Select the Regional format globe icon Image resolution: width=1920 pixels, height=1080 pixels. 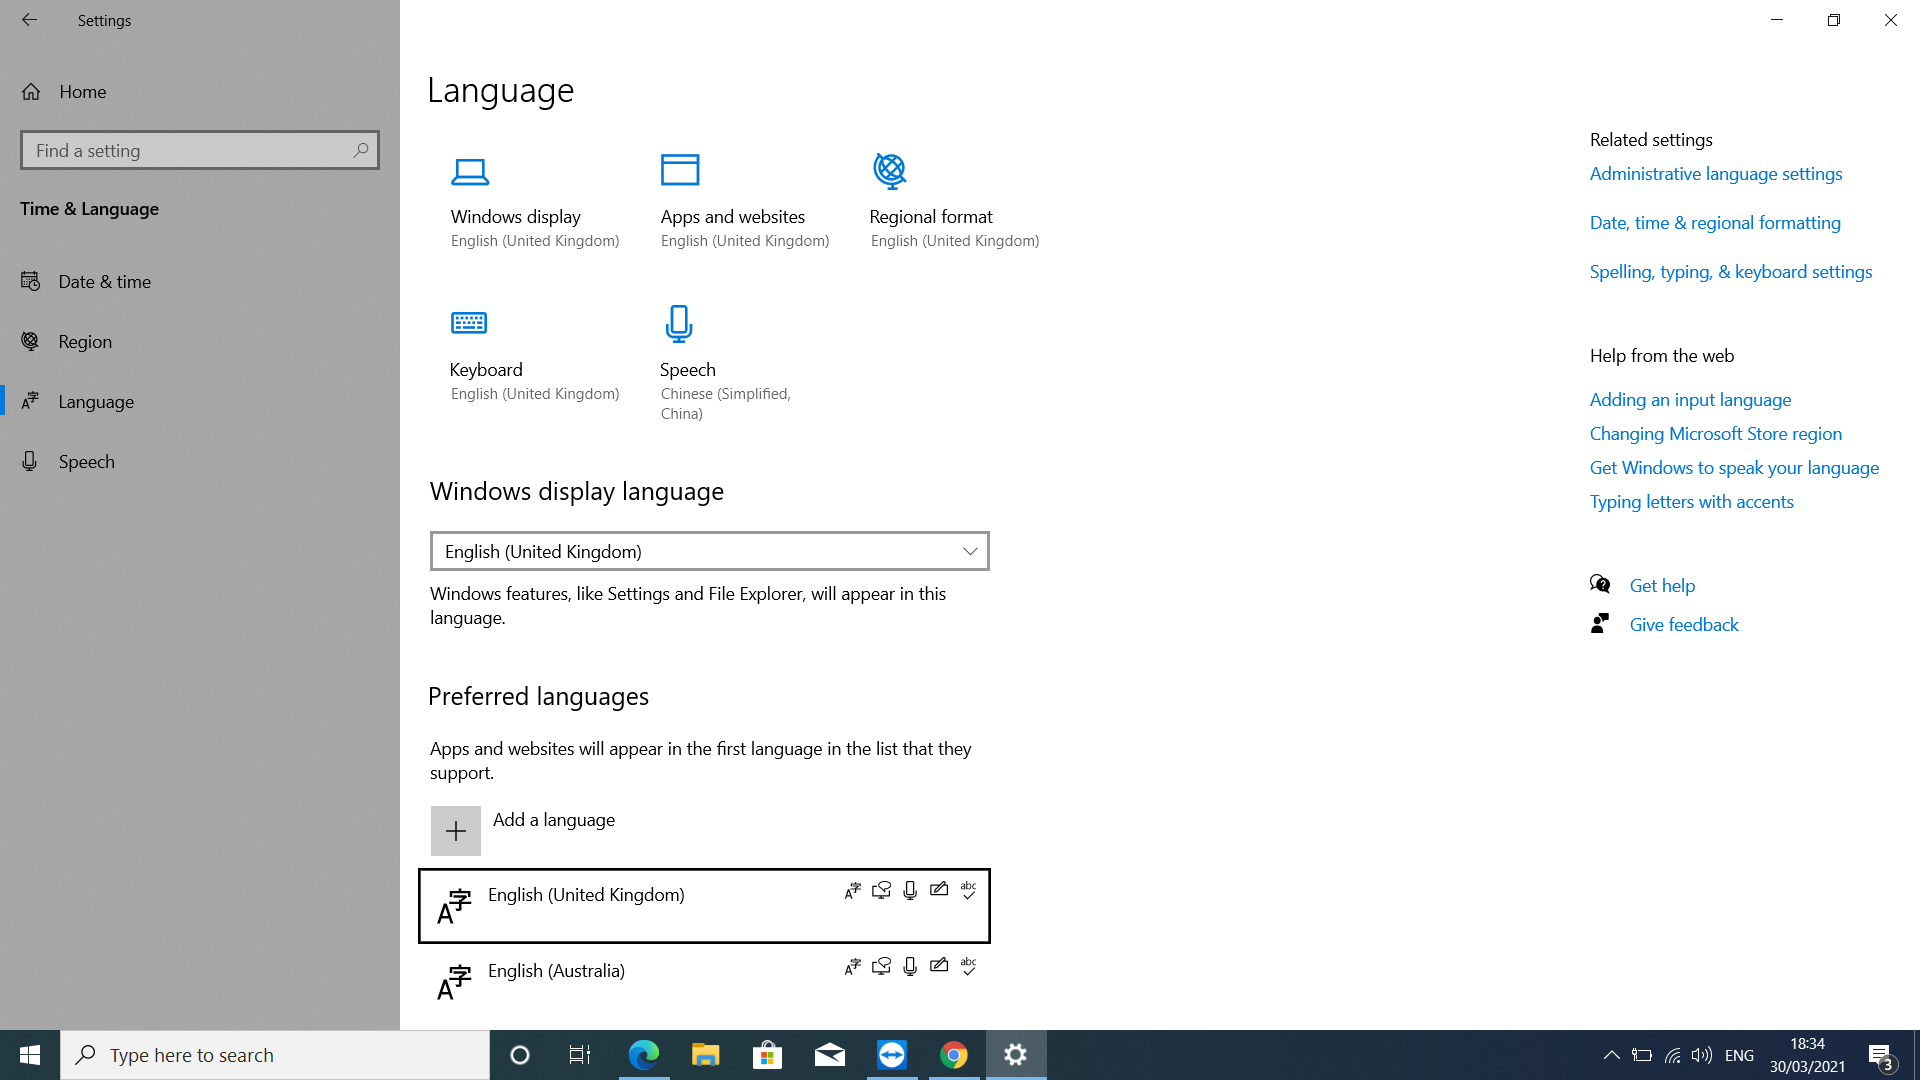point(889,171)
